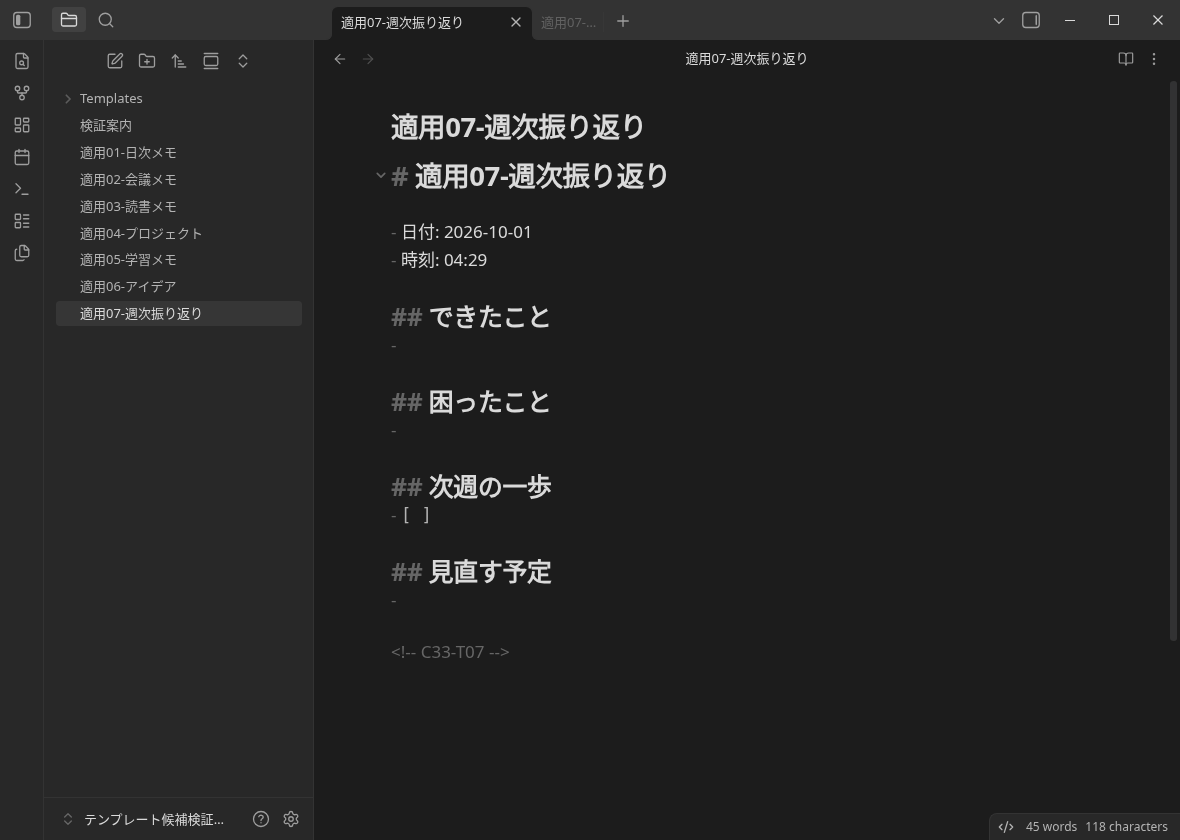Open tab list dropdown chevron
This screenshot has width=1180, height=840.
[999, 21]
